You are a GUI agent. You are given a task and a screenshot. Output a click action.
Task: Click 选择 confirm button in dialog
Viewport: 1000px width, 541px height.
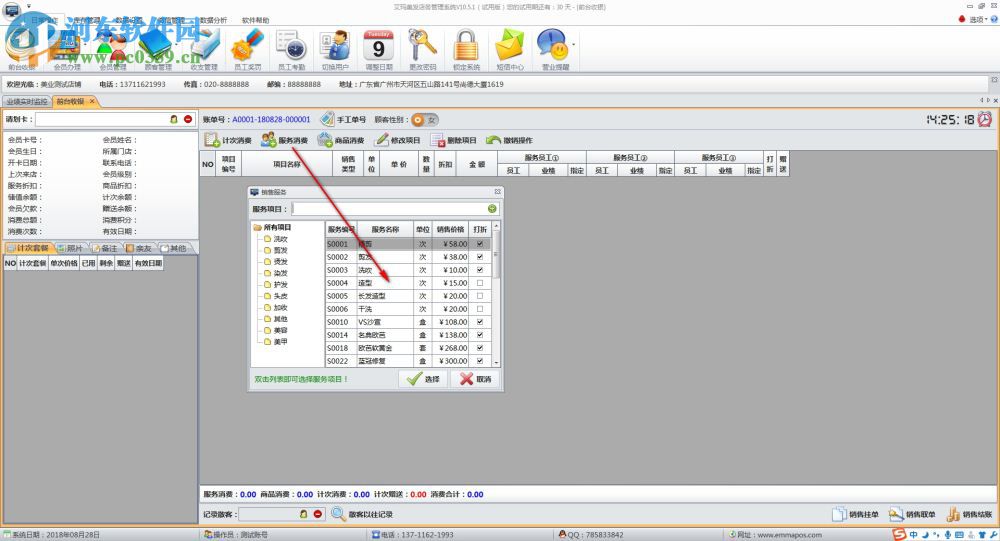click(x=423, y=379)
